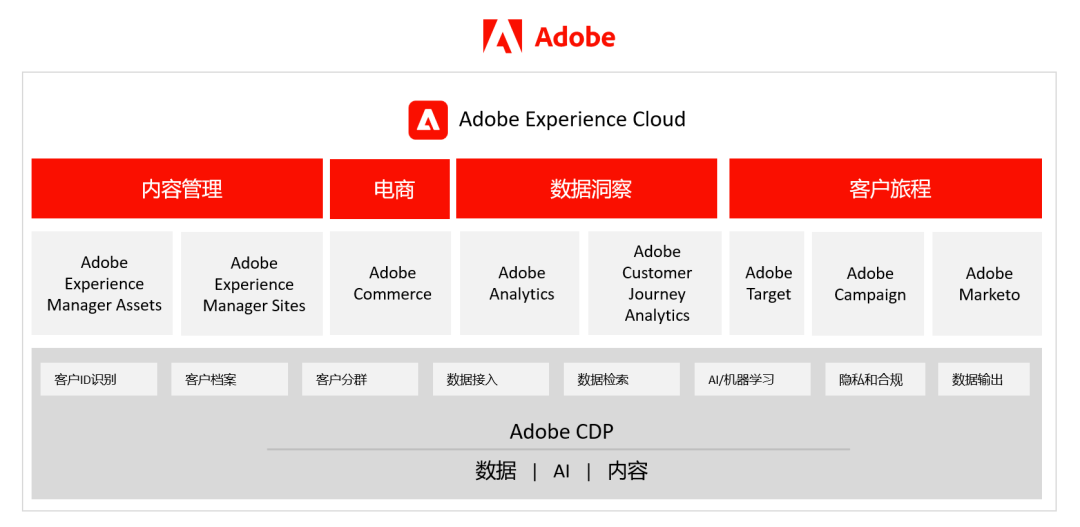Image resolution: width=1080 pixels, height=527 pixels.
Task: Select the Adobe Target tile
Action: coord(767,284)
